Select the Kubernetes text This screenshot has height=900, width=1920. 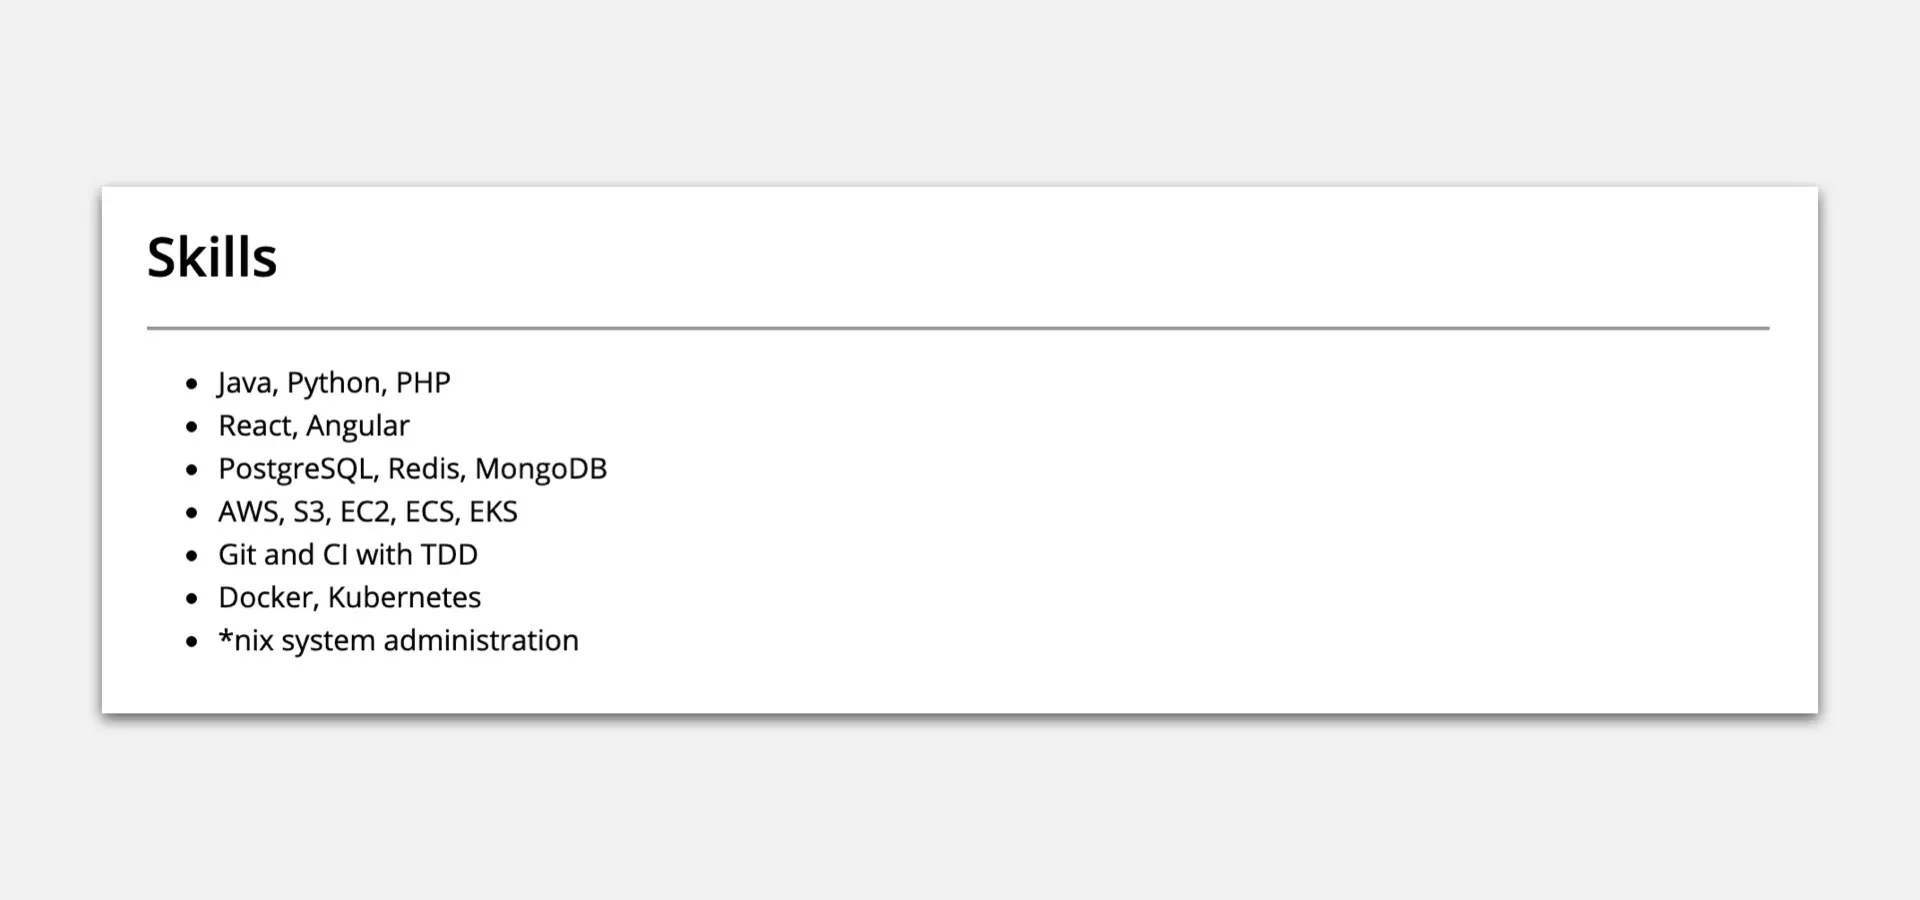pyautogui.click(x=404, y=598)
